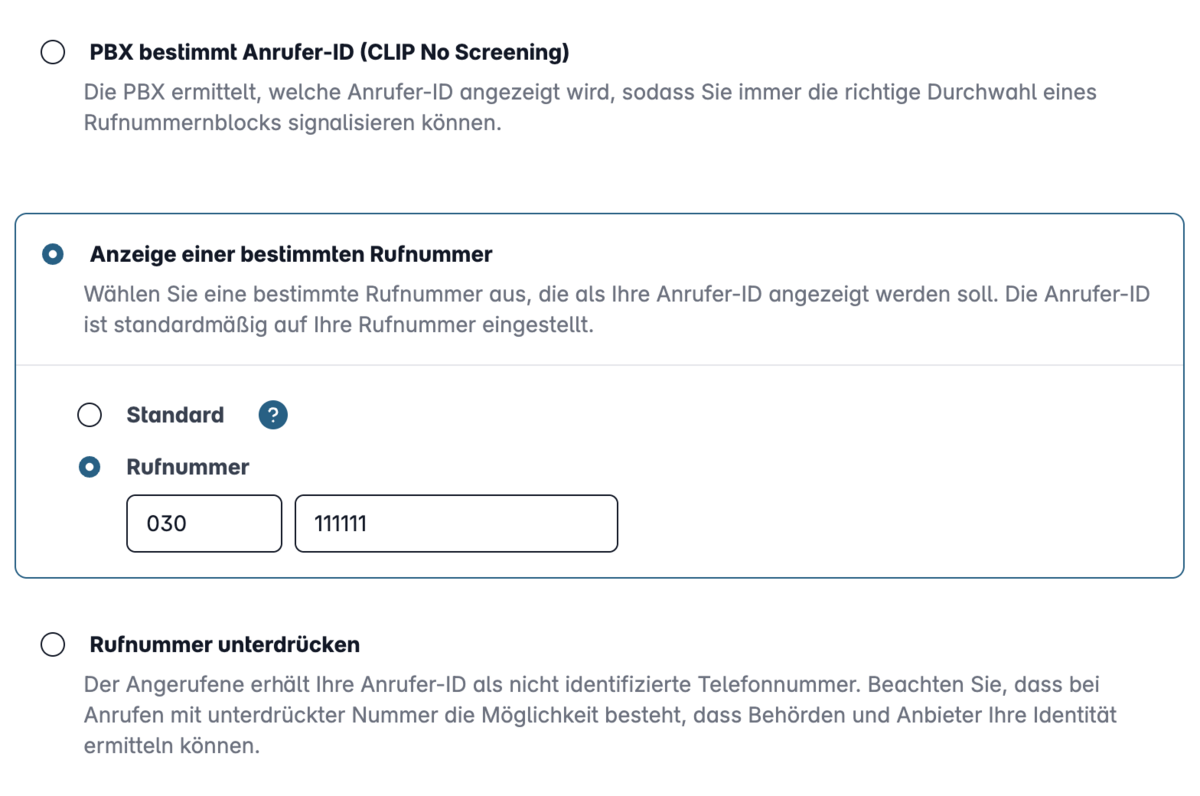Click the line 'ist standardmäßig auf Ihre Rufnummer eingestellt.'
Screen dimensions: 1200x796
[338, 326]
